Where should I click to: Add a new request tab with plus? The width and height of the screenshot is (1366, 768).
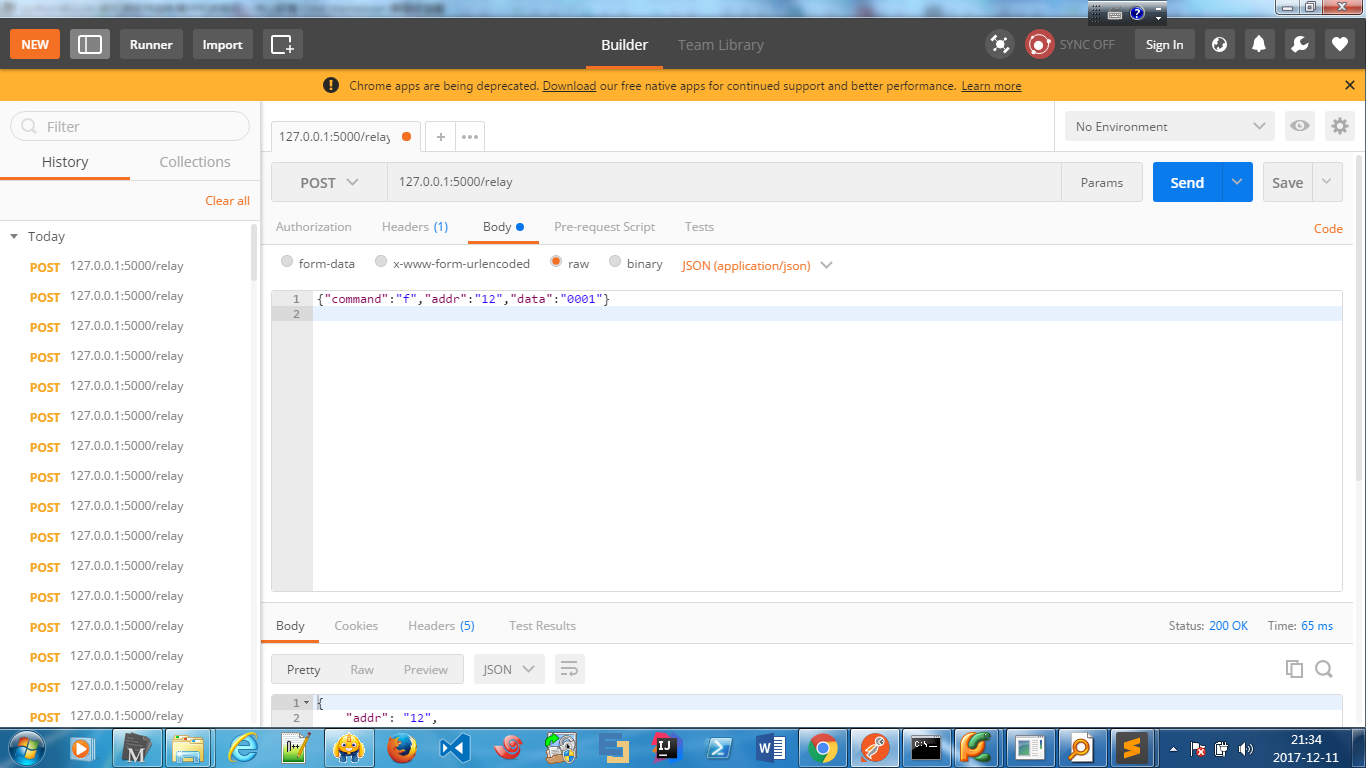(x=440, y=137)
